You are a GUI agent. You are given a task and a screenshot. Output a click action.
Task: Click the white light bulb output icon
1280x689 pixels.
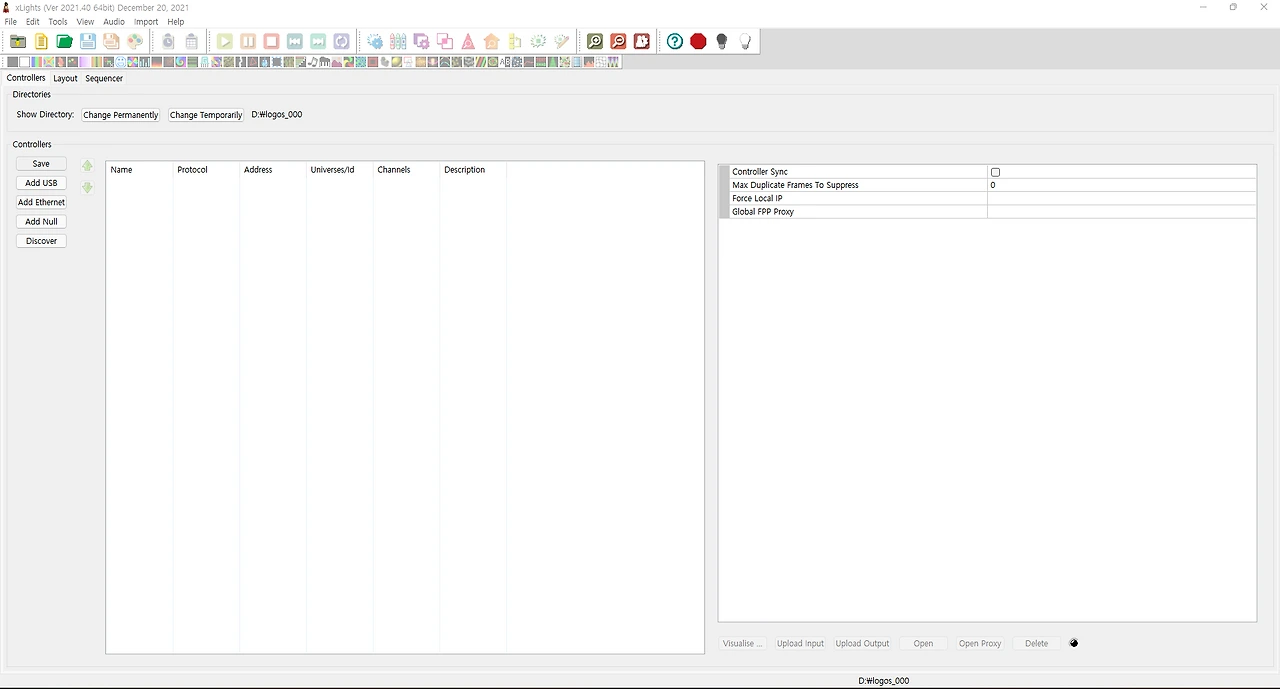pos(745,41)
